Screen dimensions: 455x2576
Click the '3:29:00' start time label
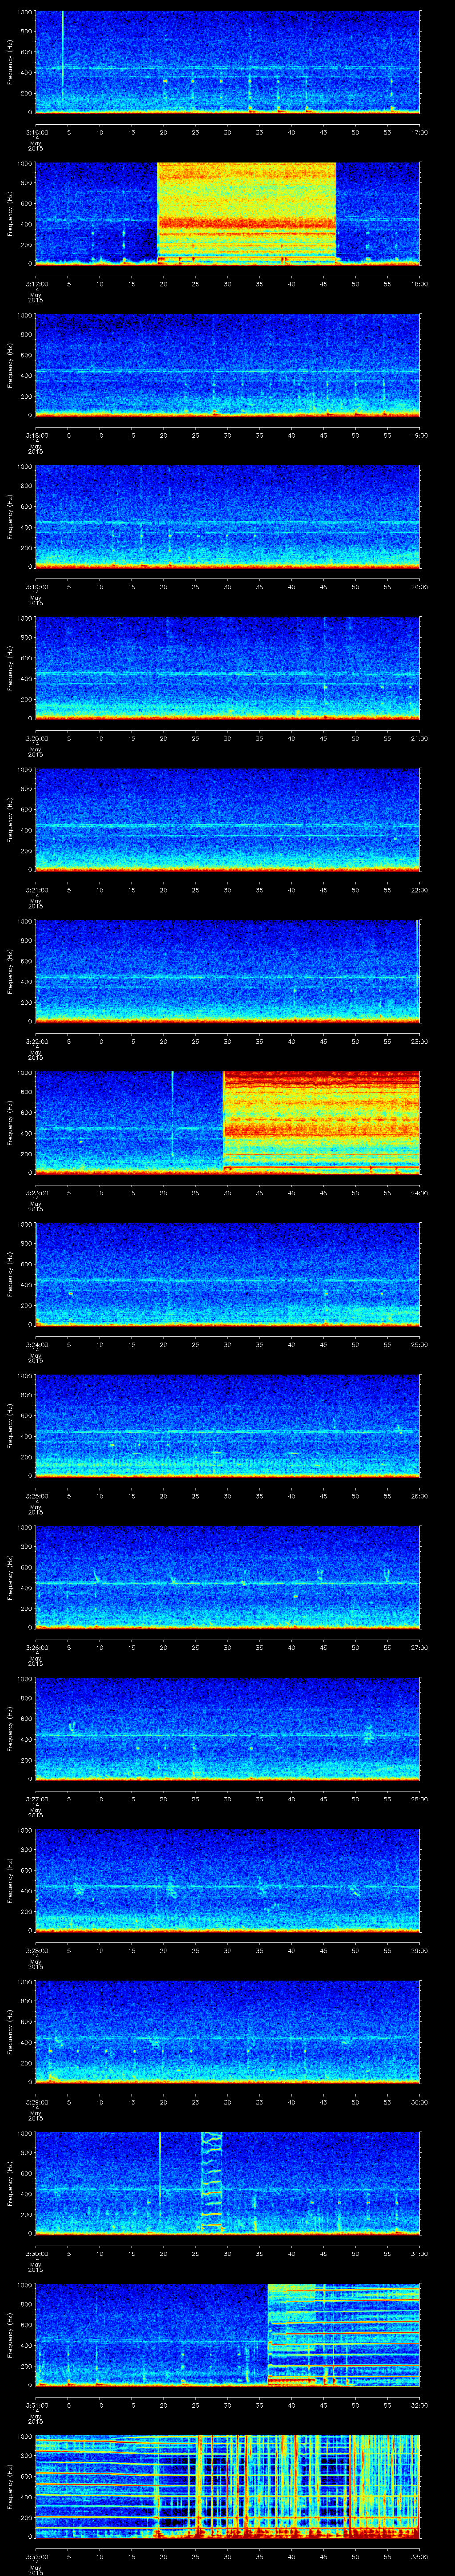(36, 2101)
